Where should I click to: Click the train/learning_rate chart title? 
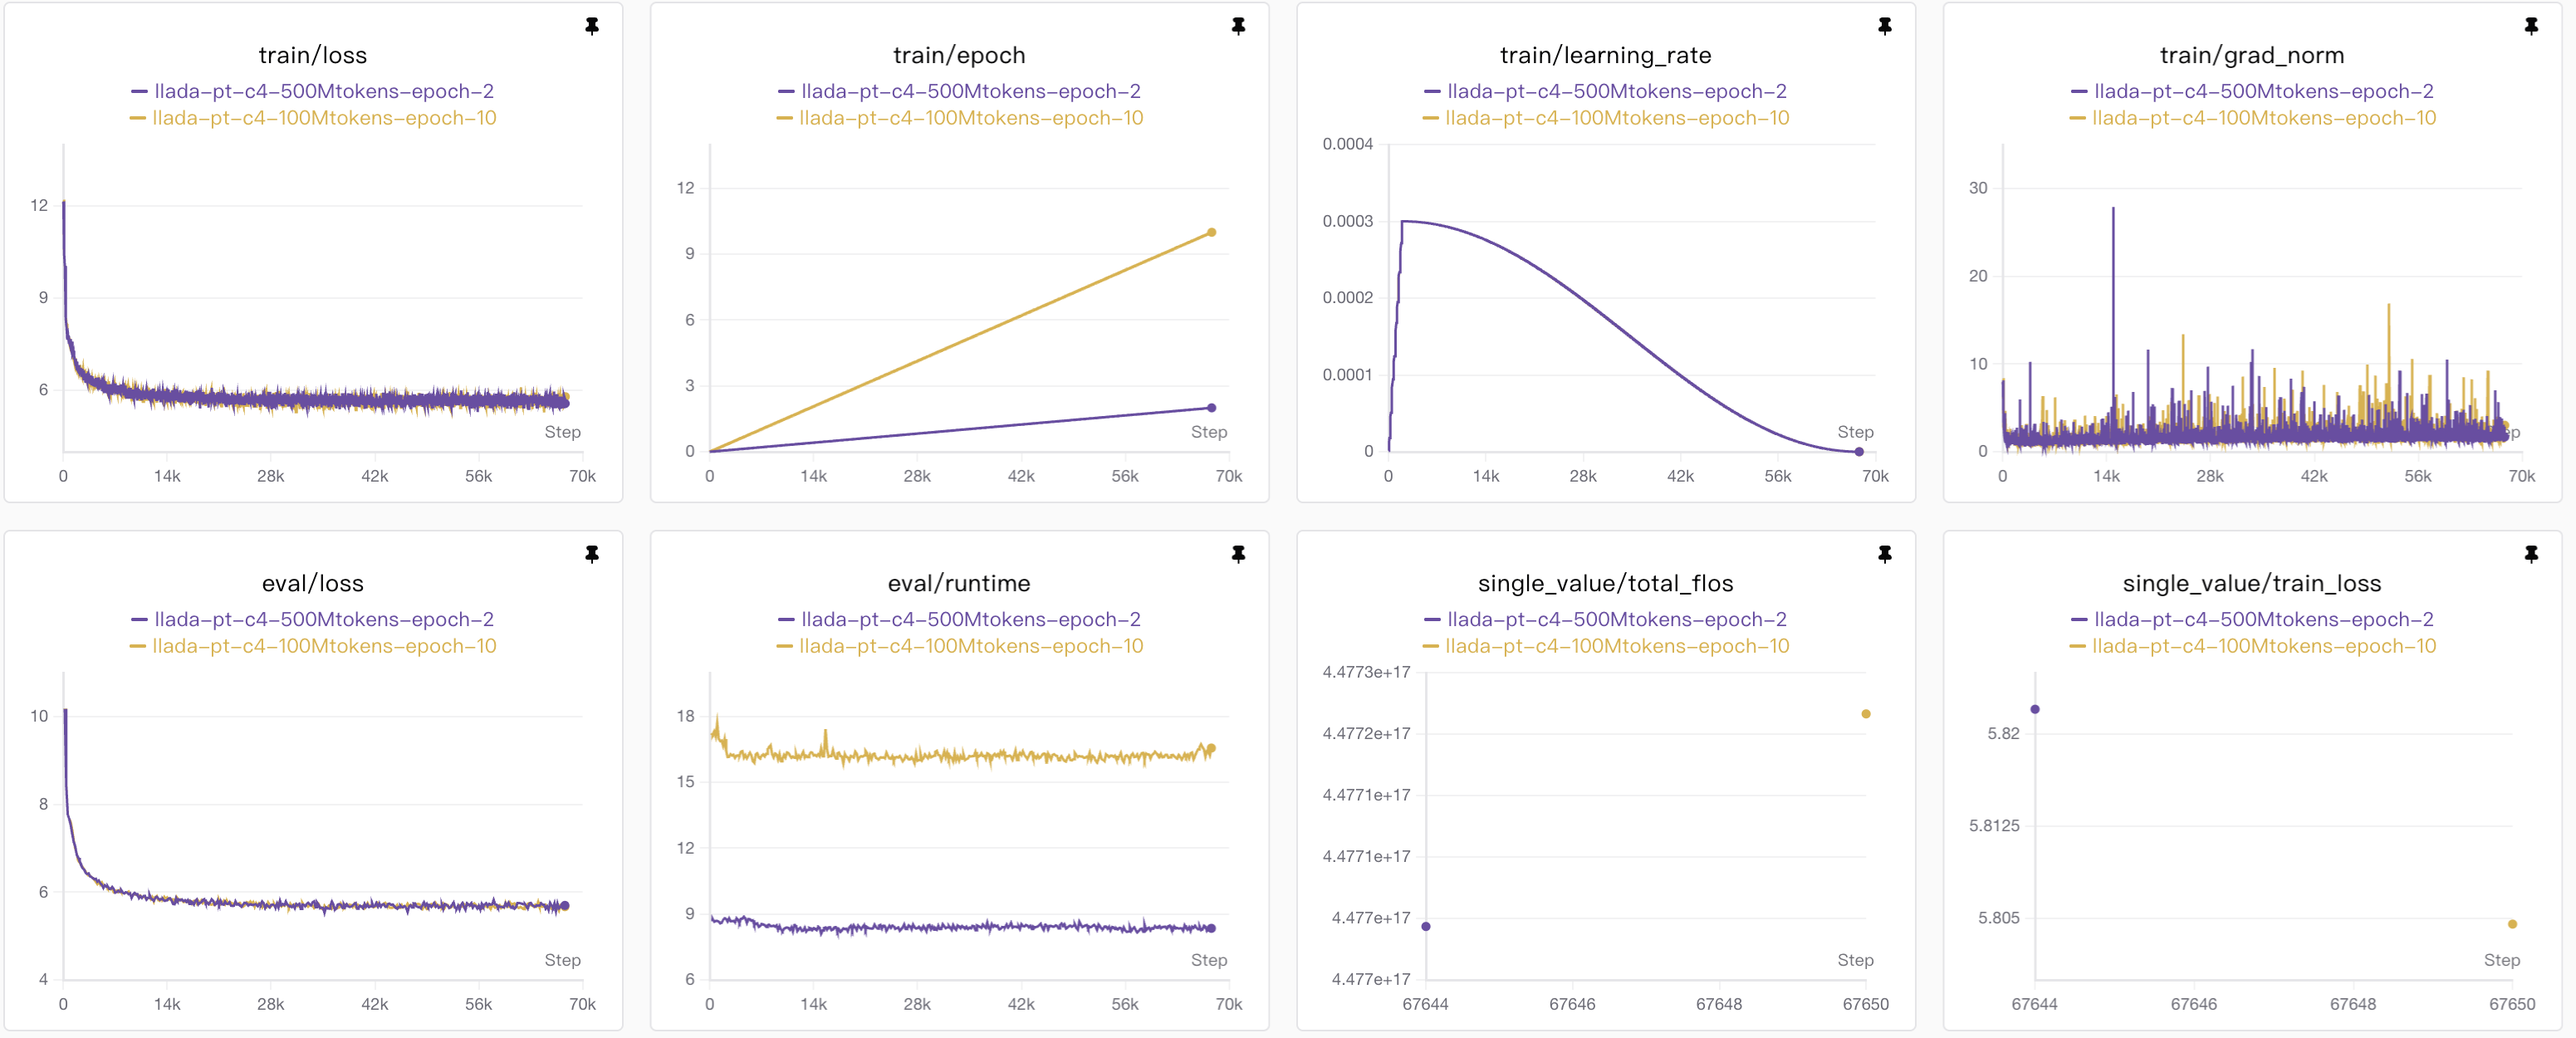pyautogui.click(x=1605, y=55)
